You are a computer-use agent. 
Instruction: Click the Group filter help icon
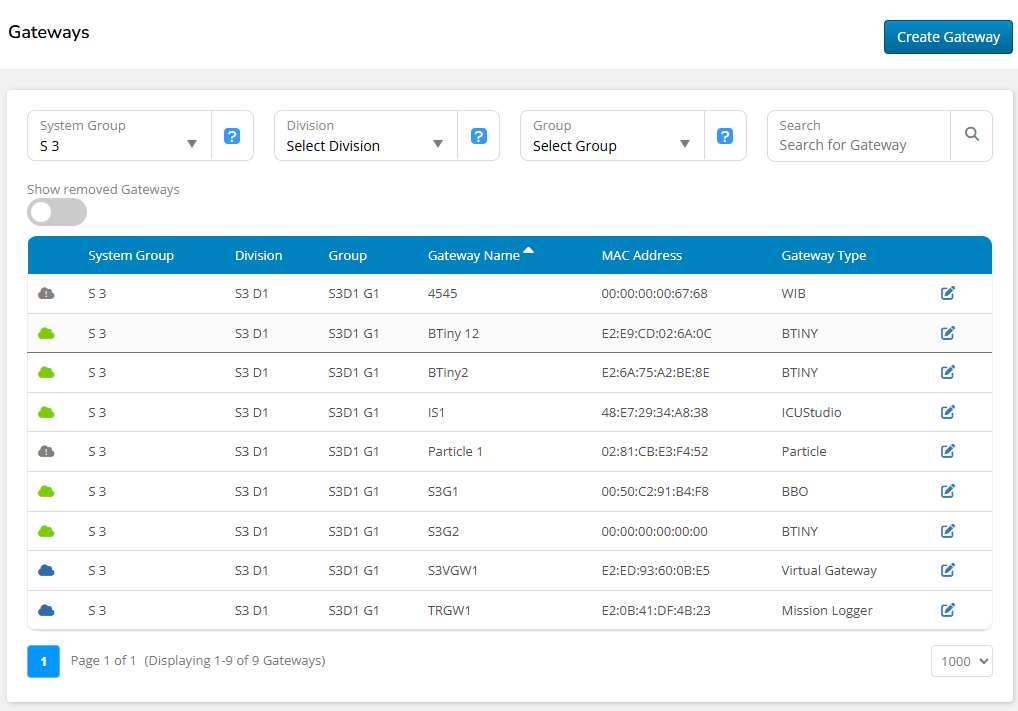(x=725, y=136)
